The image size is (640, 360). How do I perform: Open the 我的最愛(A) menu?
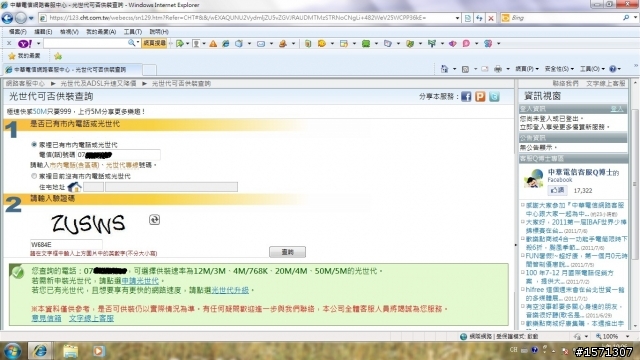click(x=101, y=31)
